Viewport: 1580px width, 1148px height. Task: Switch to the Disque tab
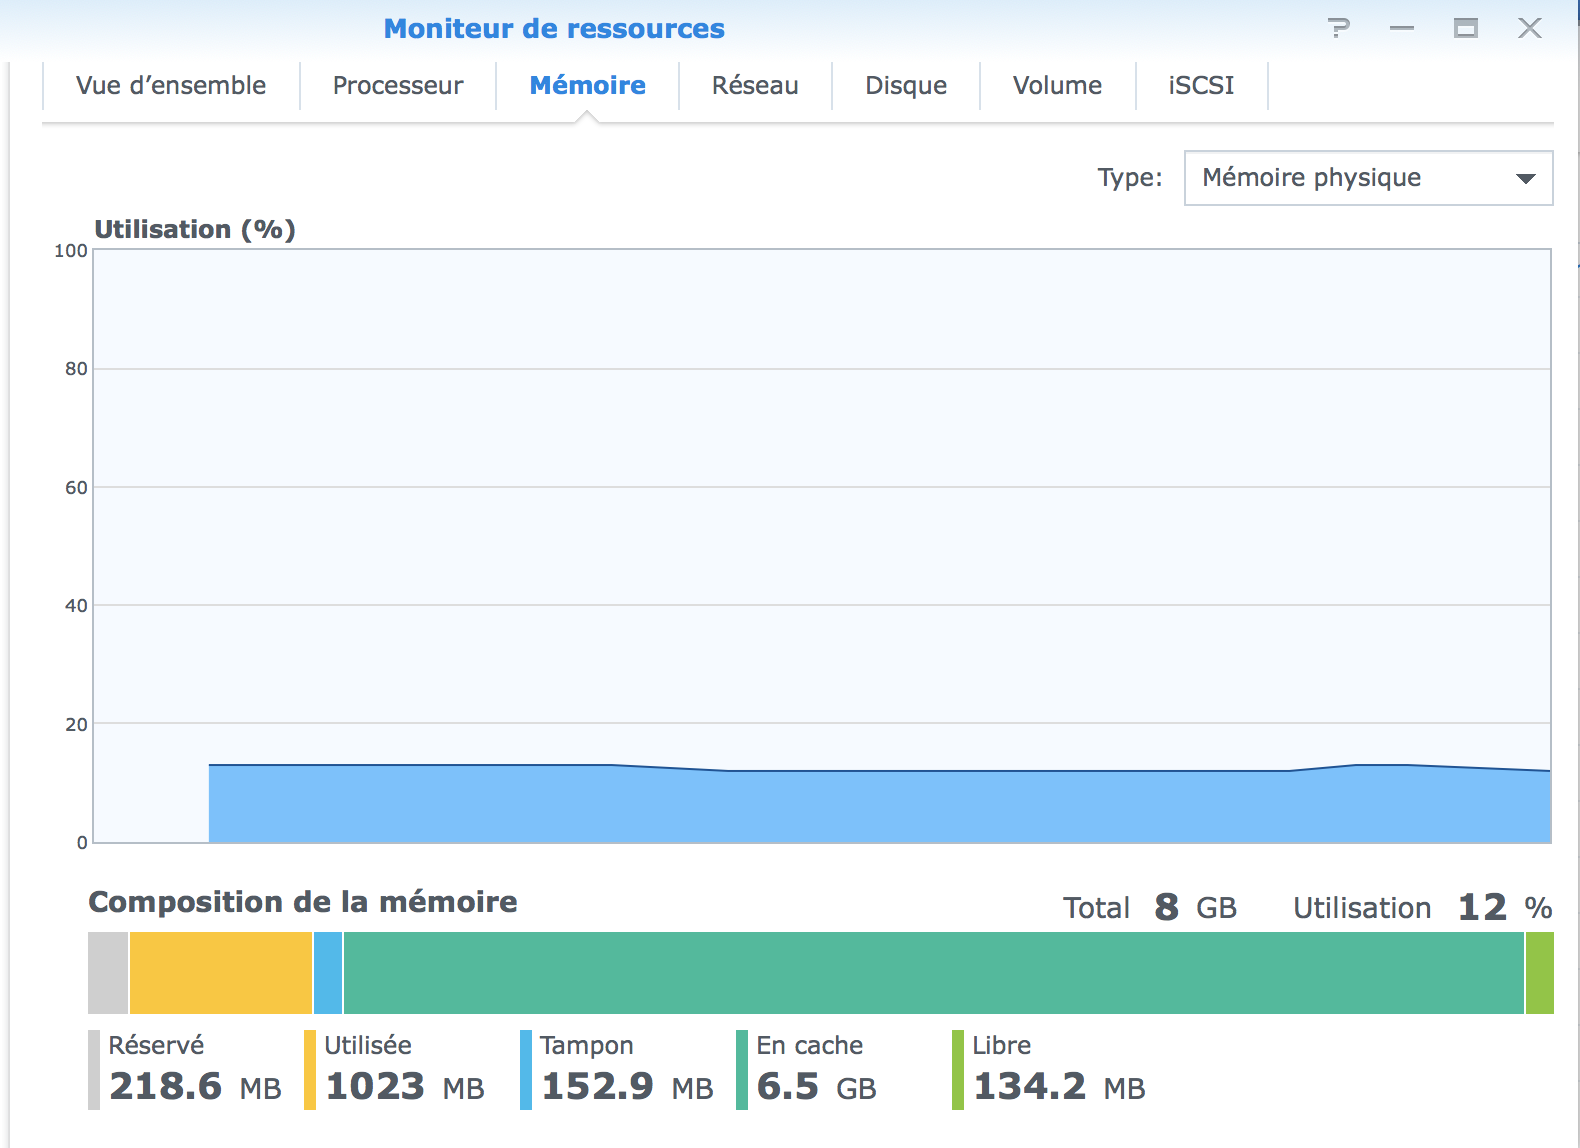[x=906, y=86]
